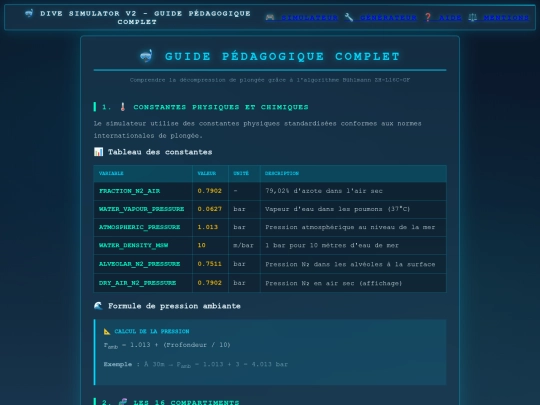540x405 pixels.
Task: Click description '79,02% d'azote dans l'air sec'
Action: tap(324, 191)
